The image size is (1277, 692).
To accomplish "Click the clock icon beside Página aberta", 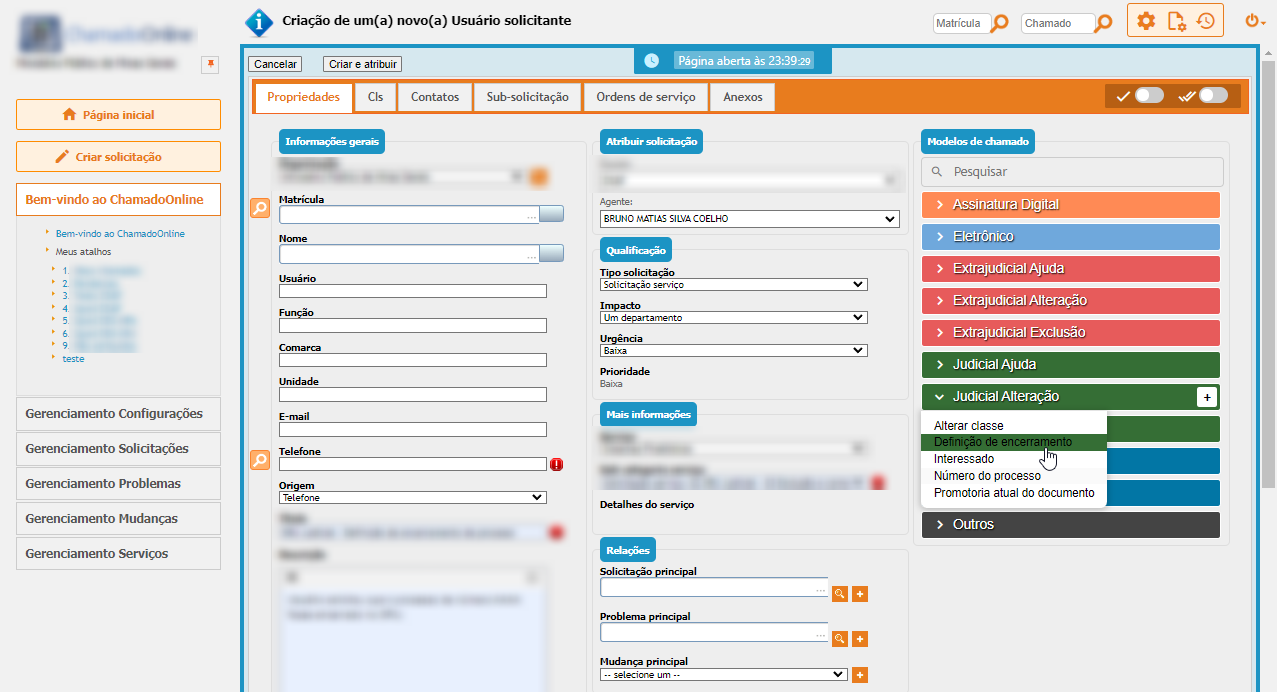I will [x=652, y=61].
